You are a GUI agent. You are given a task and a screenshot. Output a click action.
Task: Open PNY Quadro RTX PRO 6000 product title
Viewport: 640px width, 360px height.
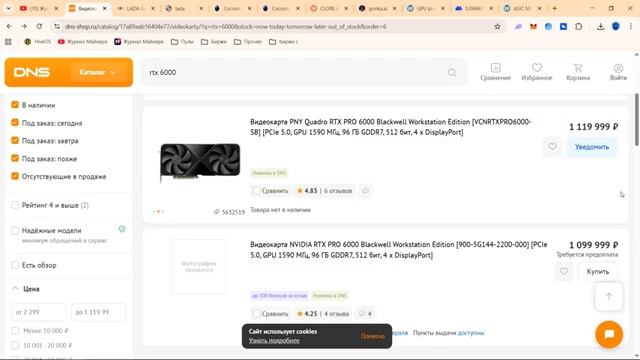(x=391, y=127)
